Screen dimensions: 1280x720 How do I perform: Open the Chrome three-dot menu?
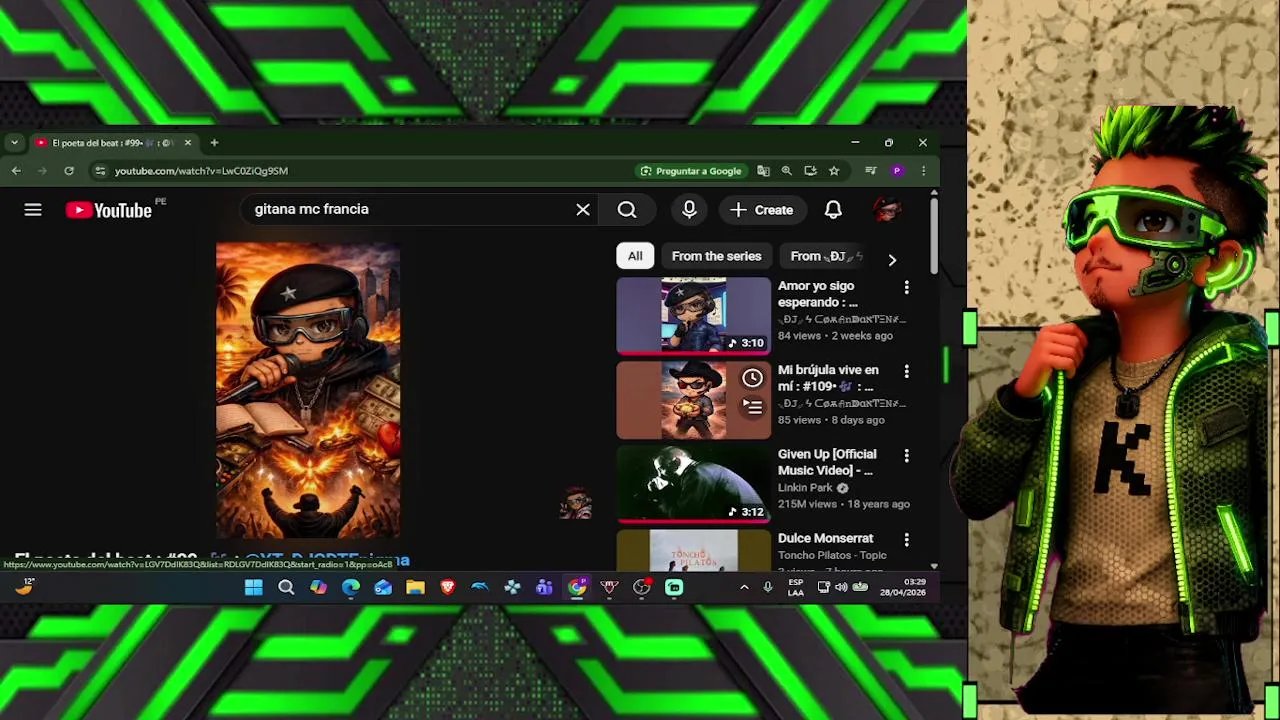coord(923,171)
